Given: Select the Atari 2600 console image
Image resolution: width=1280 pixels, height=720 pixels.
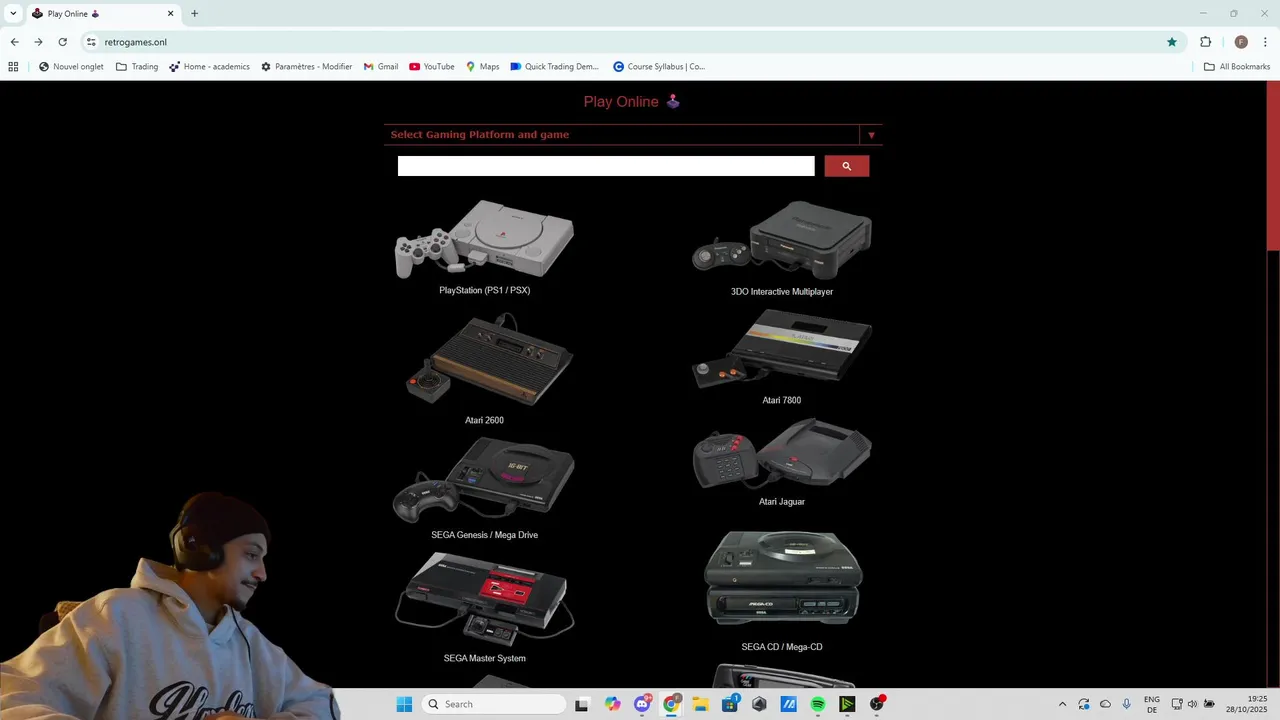Looking at the screenshot, I should click(488, 360).
